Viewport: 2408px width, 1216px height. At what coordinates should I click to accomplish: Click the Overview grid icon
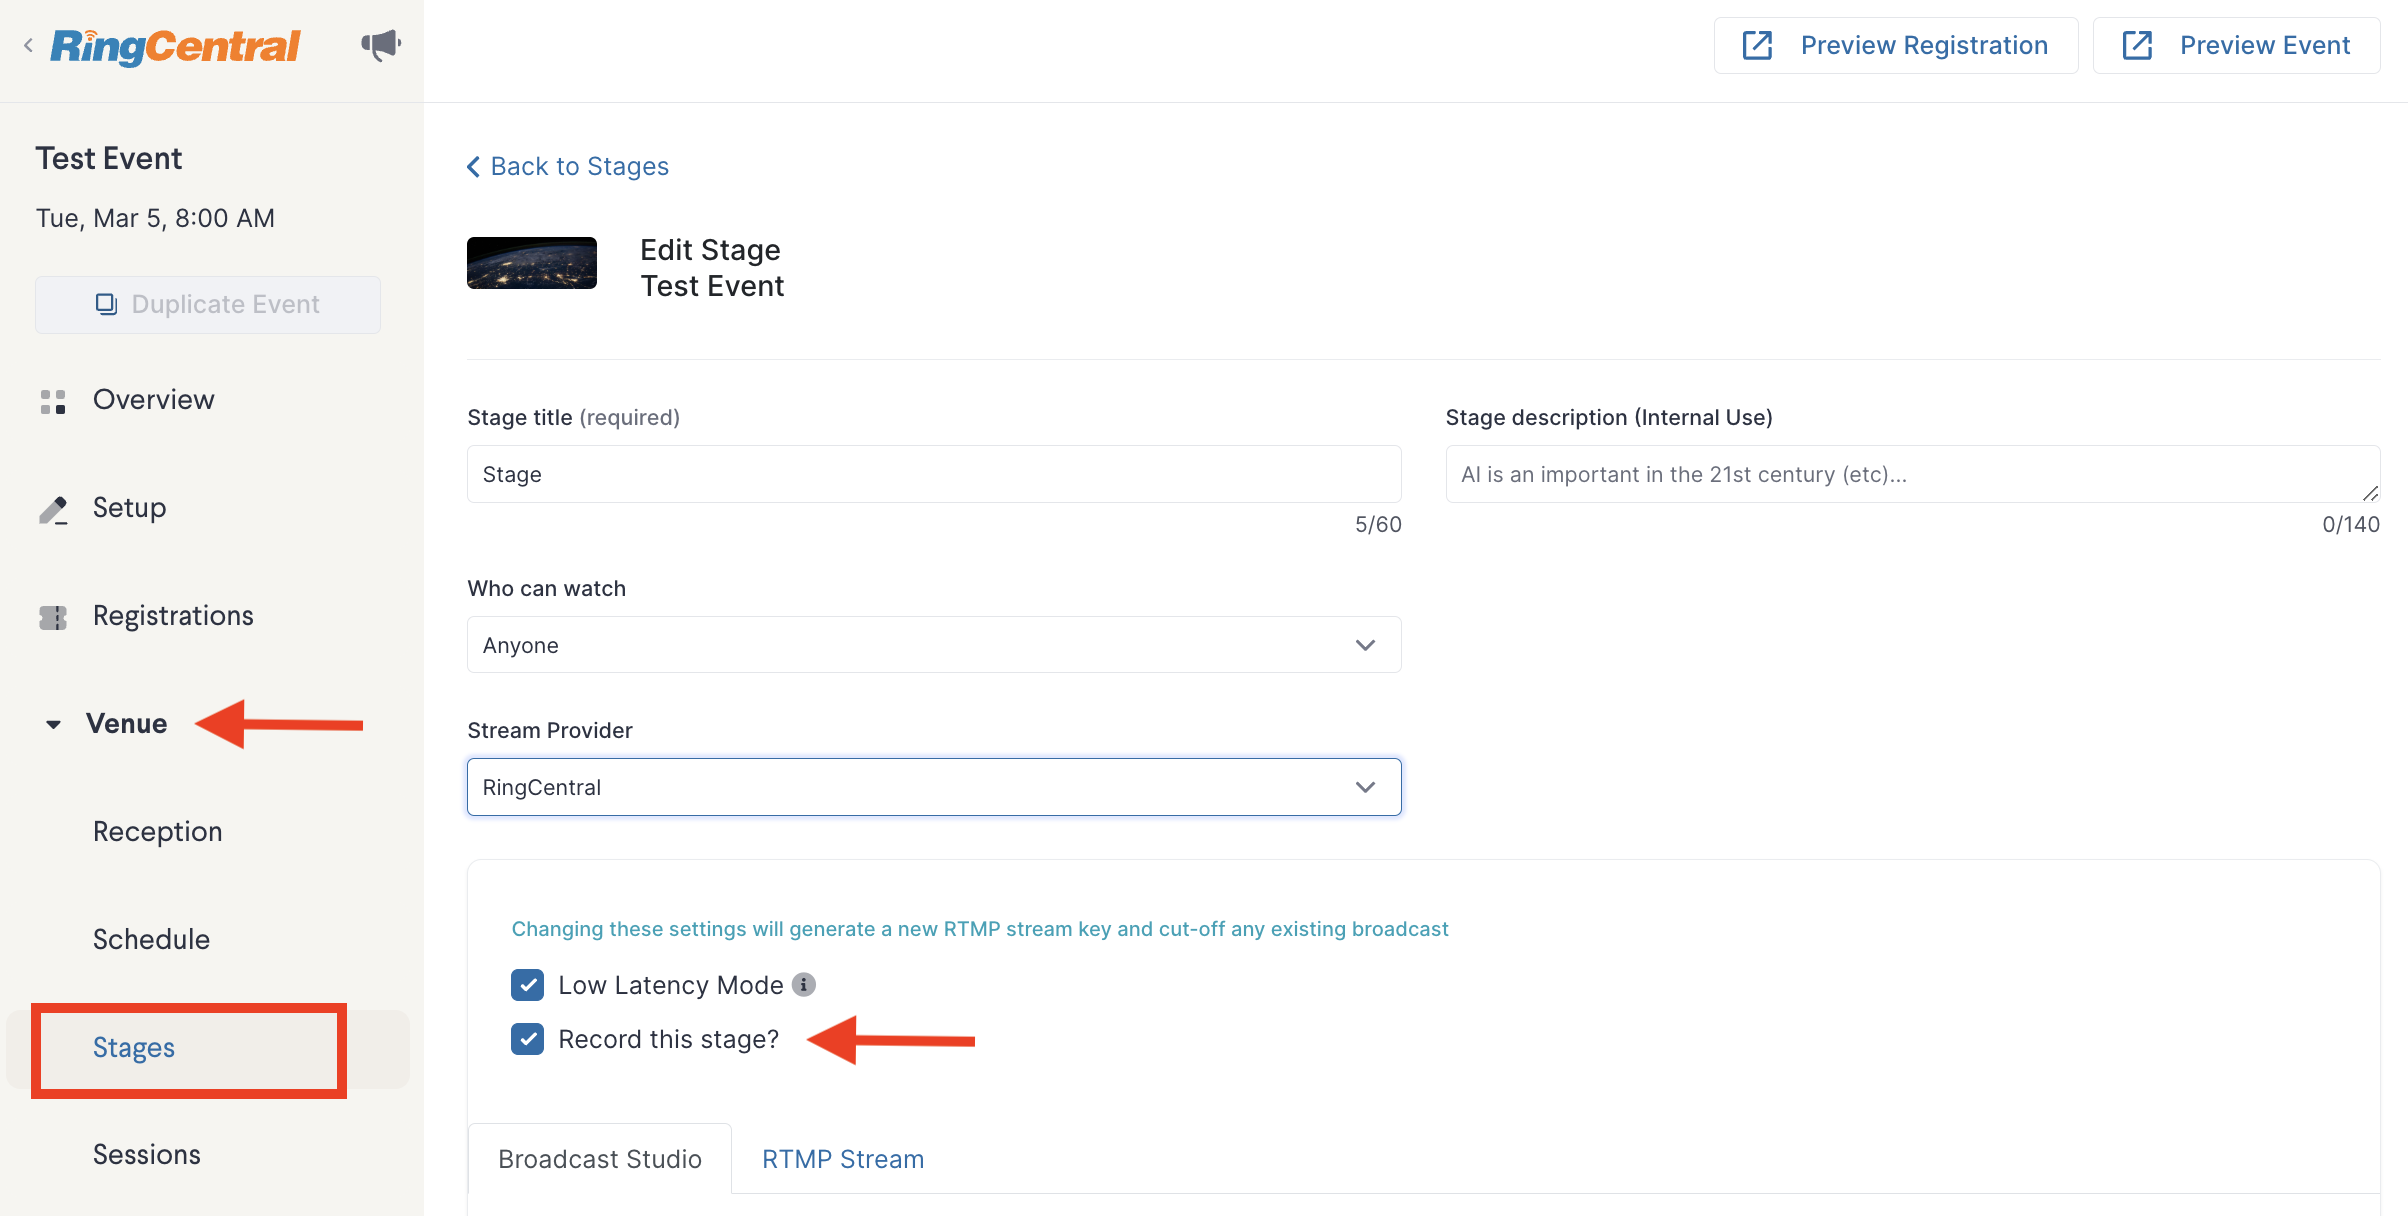53,401
